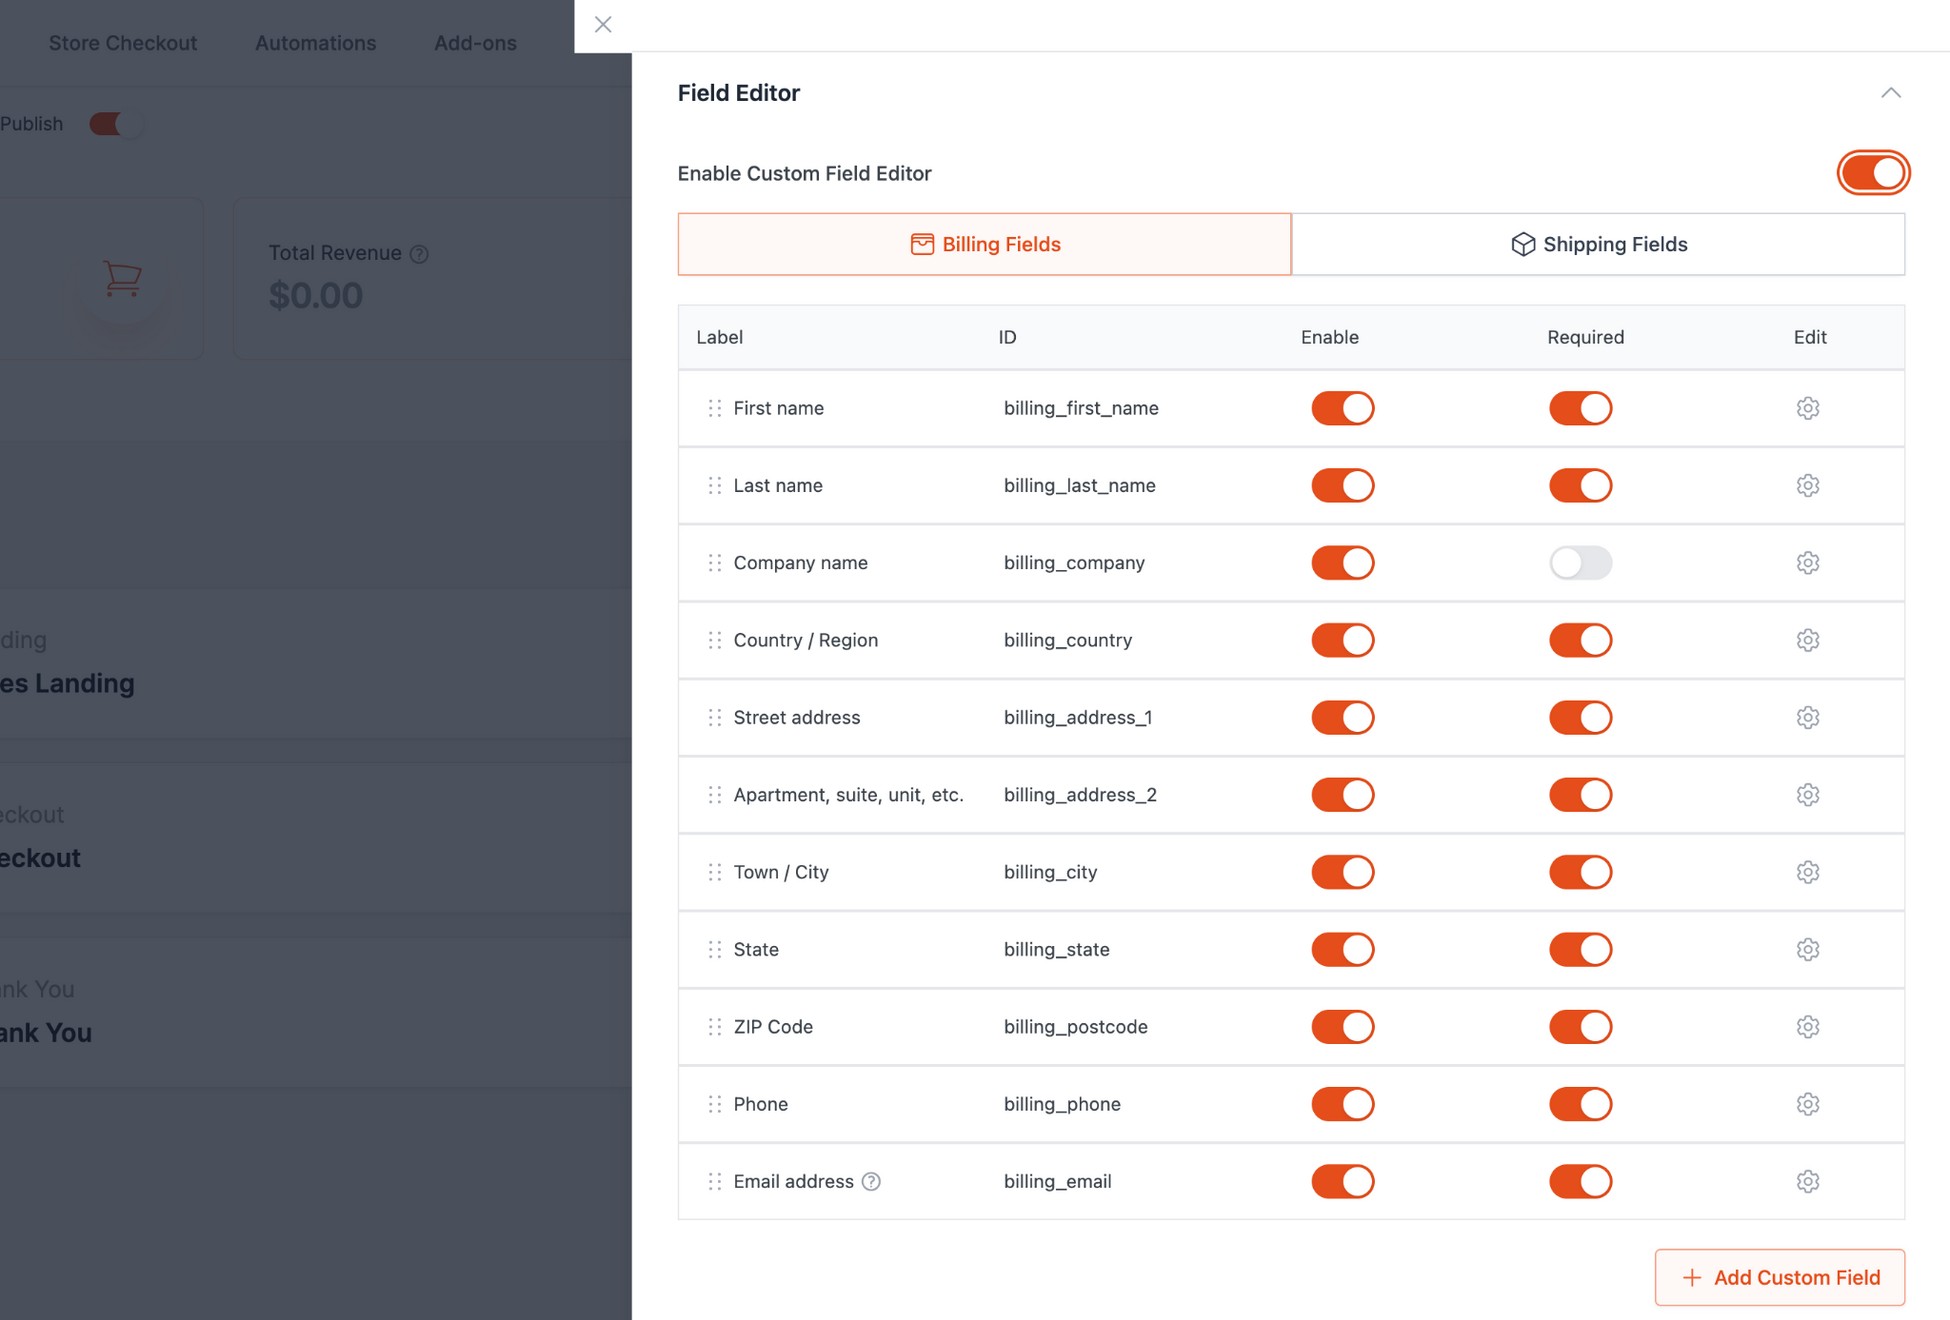Click the billing_email ID text
Image resolution: width=1950 pixels, height=1320 pixels.
(1057, 1181)
